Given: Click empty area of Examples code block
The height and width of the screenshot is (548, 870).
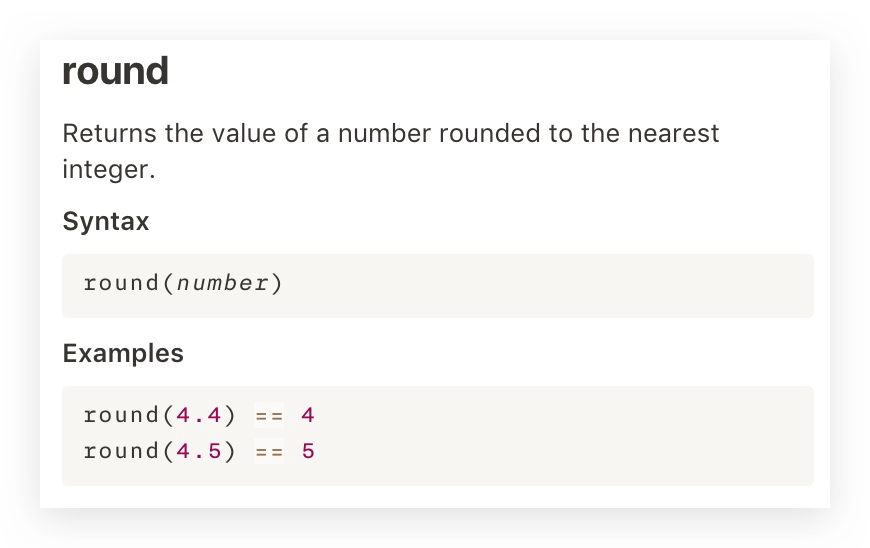Looking at the screenshot, I should coord(555,436).
